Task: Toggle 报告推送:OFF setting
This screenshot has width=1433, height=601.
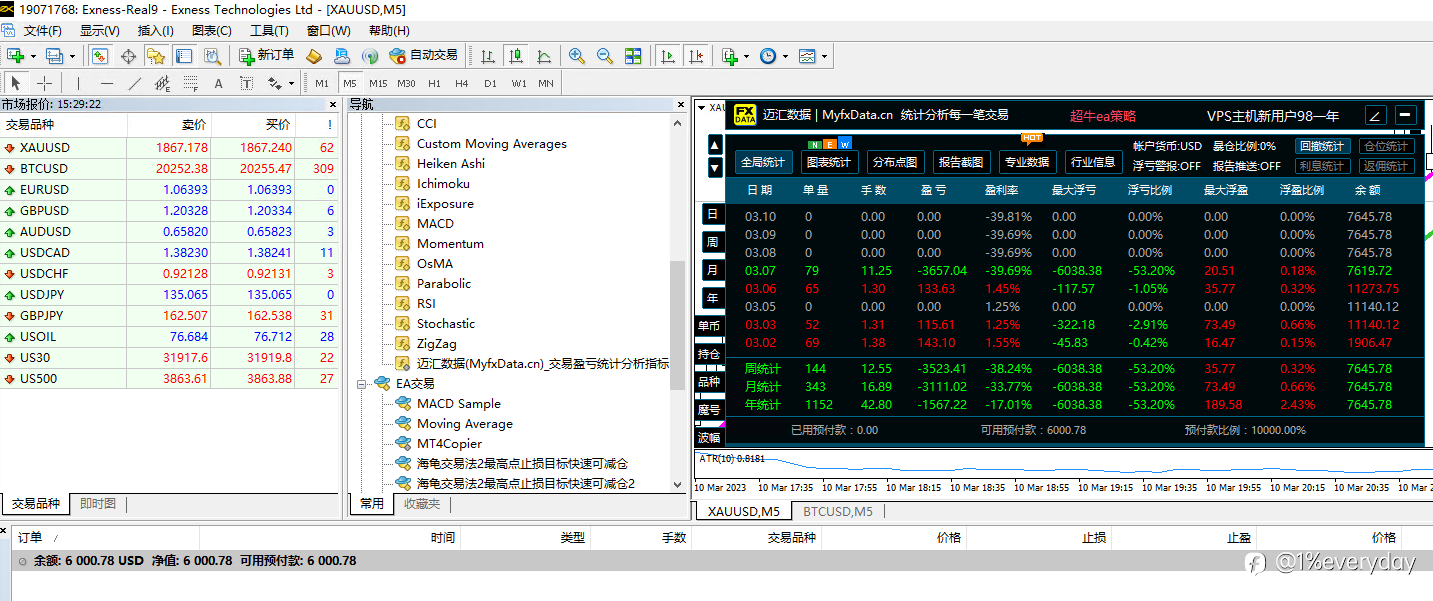Action: pos(1246,166)
